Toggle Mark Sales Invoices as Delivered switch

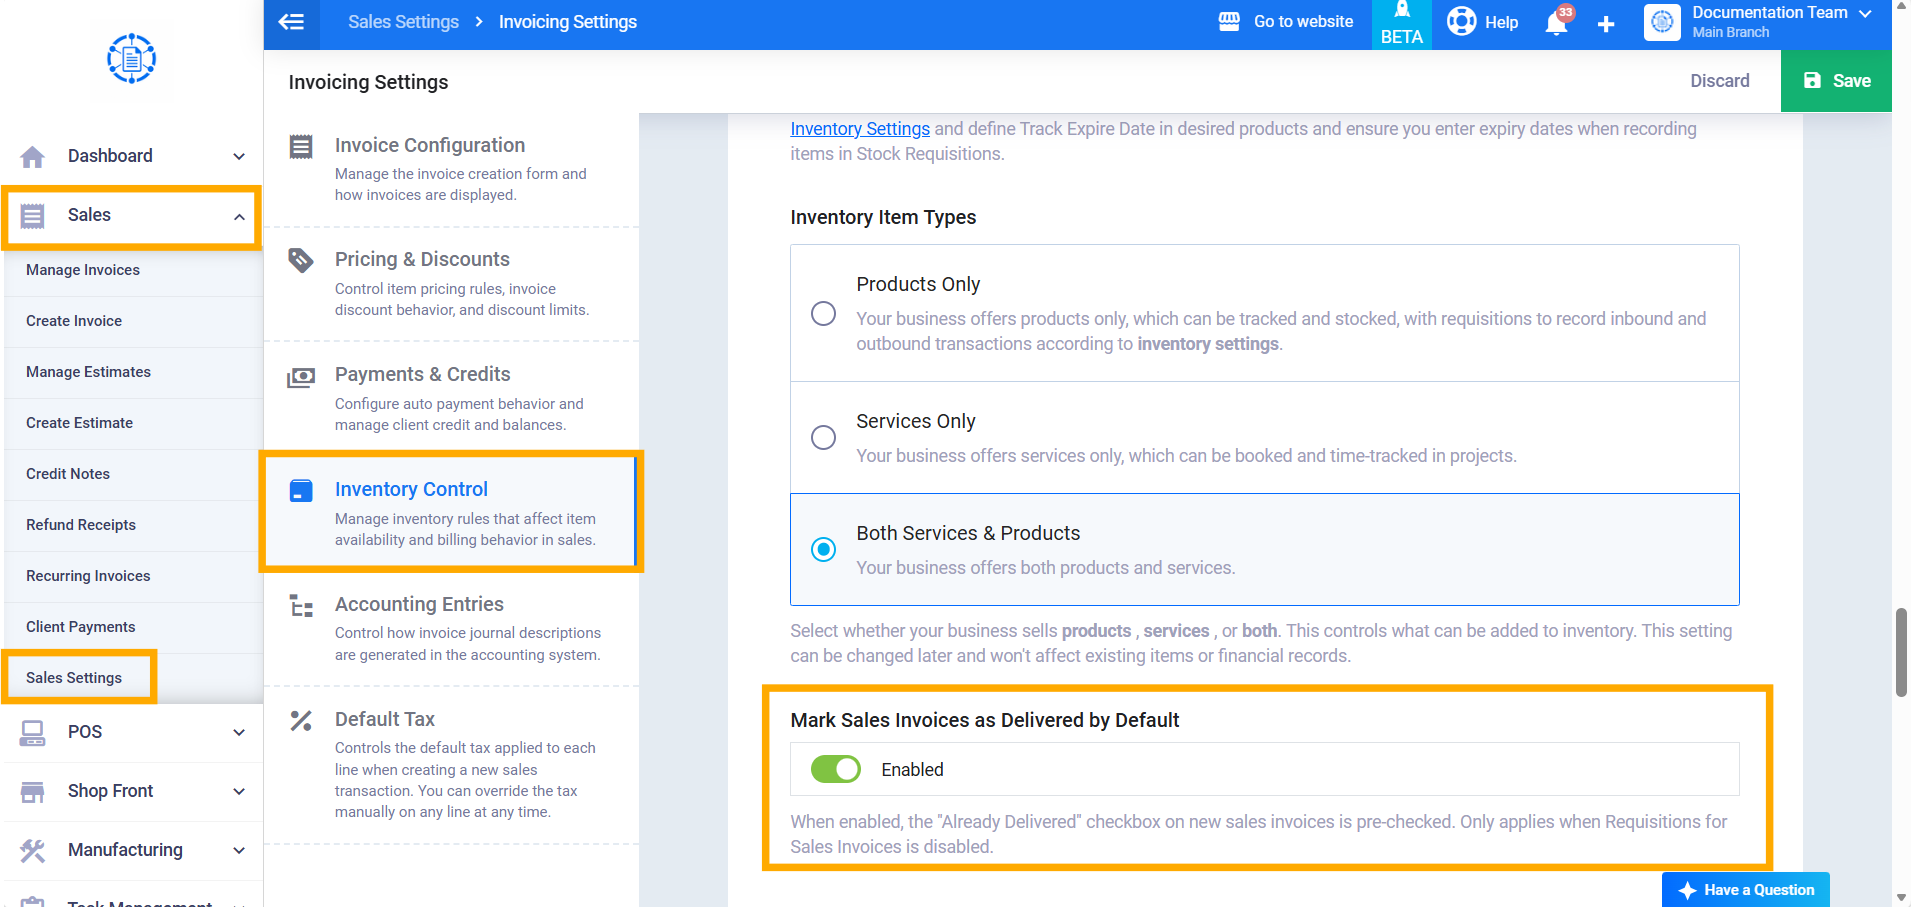click(835, 769)
